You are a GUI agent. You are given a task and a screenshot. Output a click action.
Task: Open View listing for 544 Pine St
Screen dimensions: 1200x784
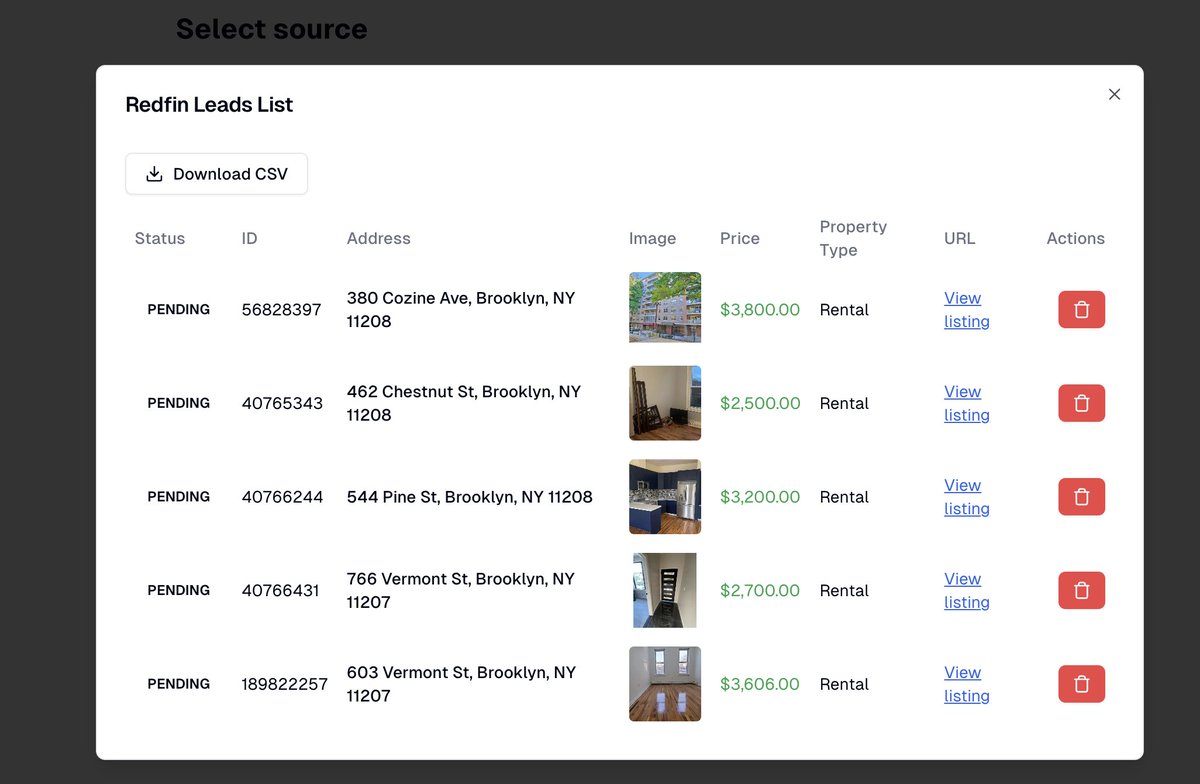pyautogui.click(x=966, y=497)
